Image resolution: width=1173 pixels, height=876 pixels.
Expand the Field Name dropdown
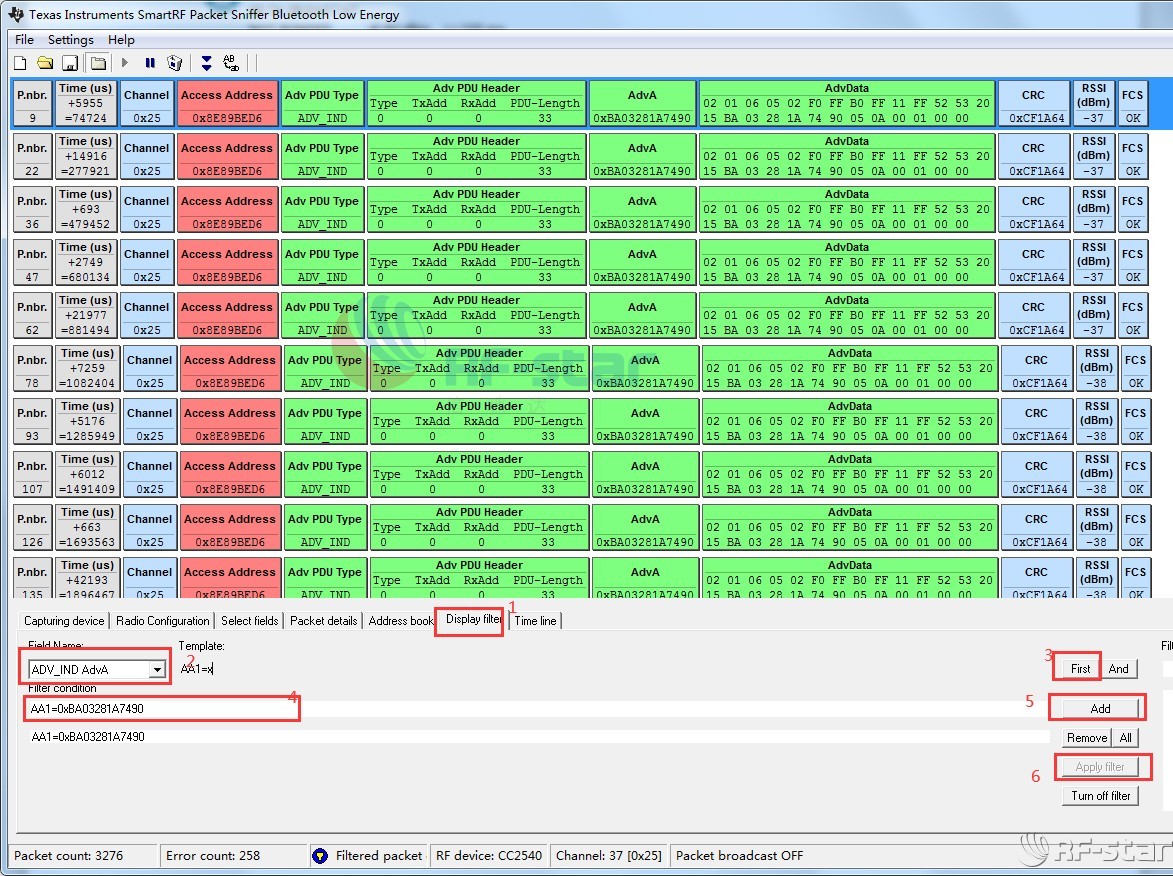157,670
